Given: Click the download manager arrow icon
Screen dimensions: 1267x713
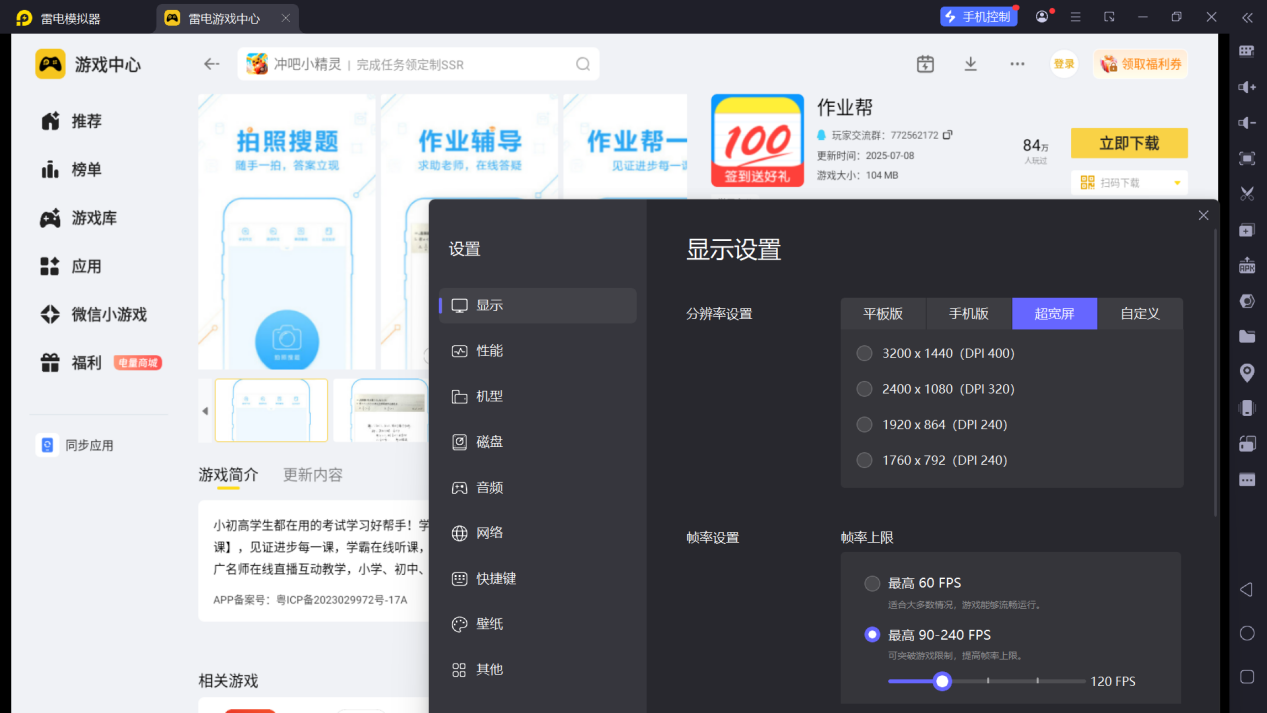Looking at the screenshot, I should pyautogui.click(x=970, y=64).
